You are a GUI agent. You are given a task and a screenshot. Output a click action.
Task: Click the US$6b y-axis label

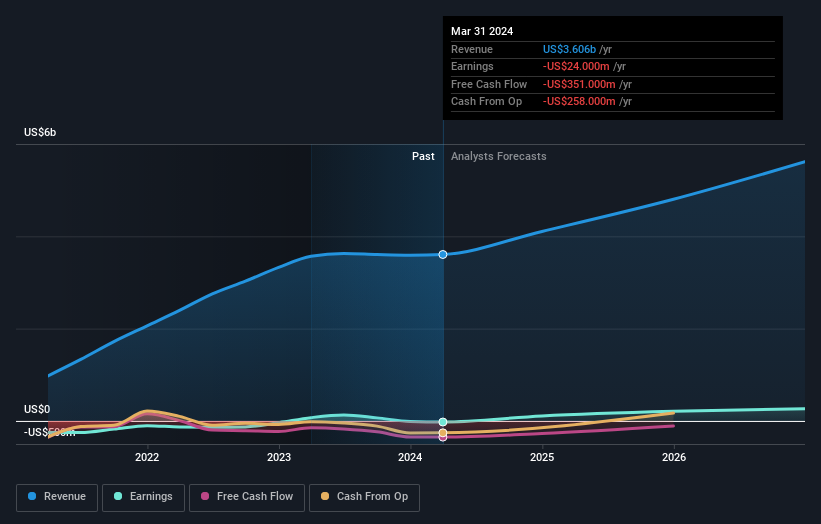click(40, 132)
